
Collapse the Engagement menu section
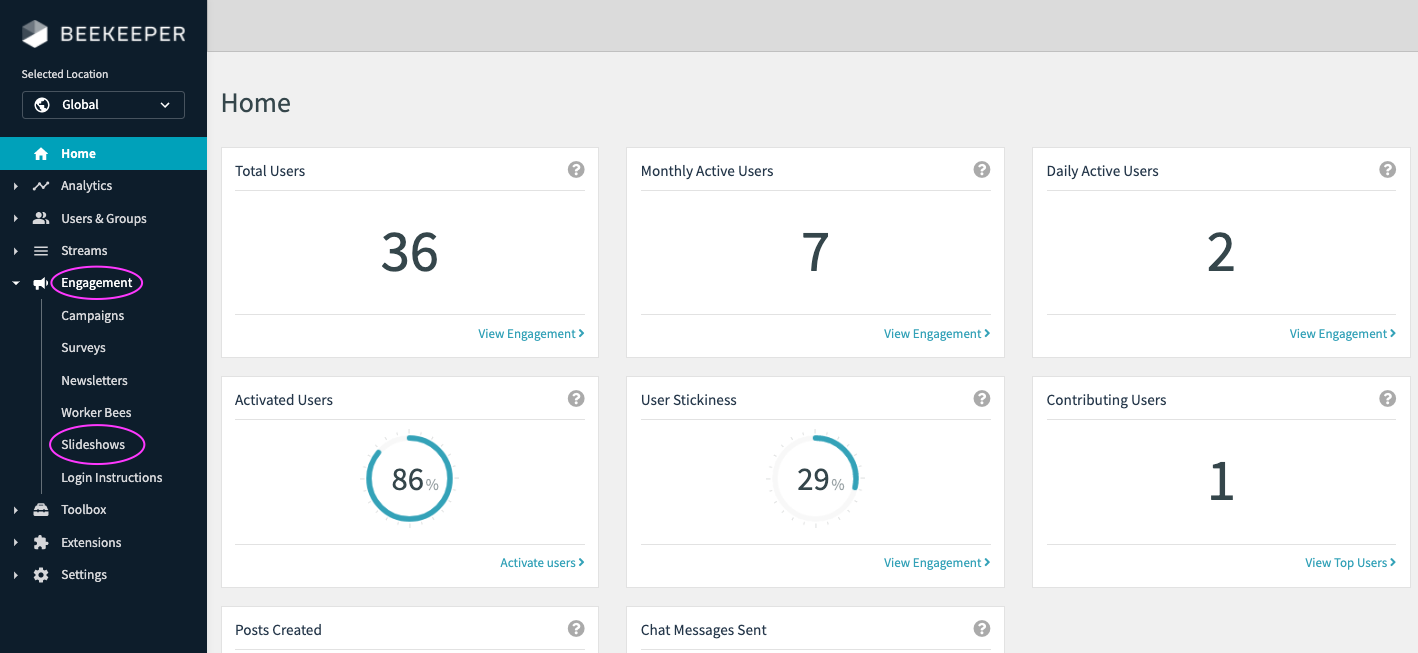tap(16, 283)
